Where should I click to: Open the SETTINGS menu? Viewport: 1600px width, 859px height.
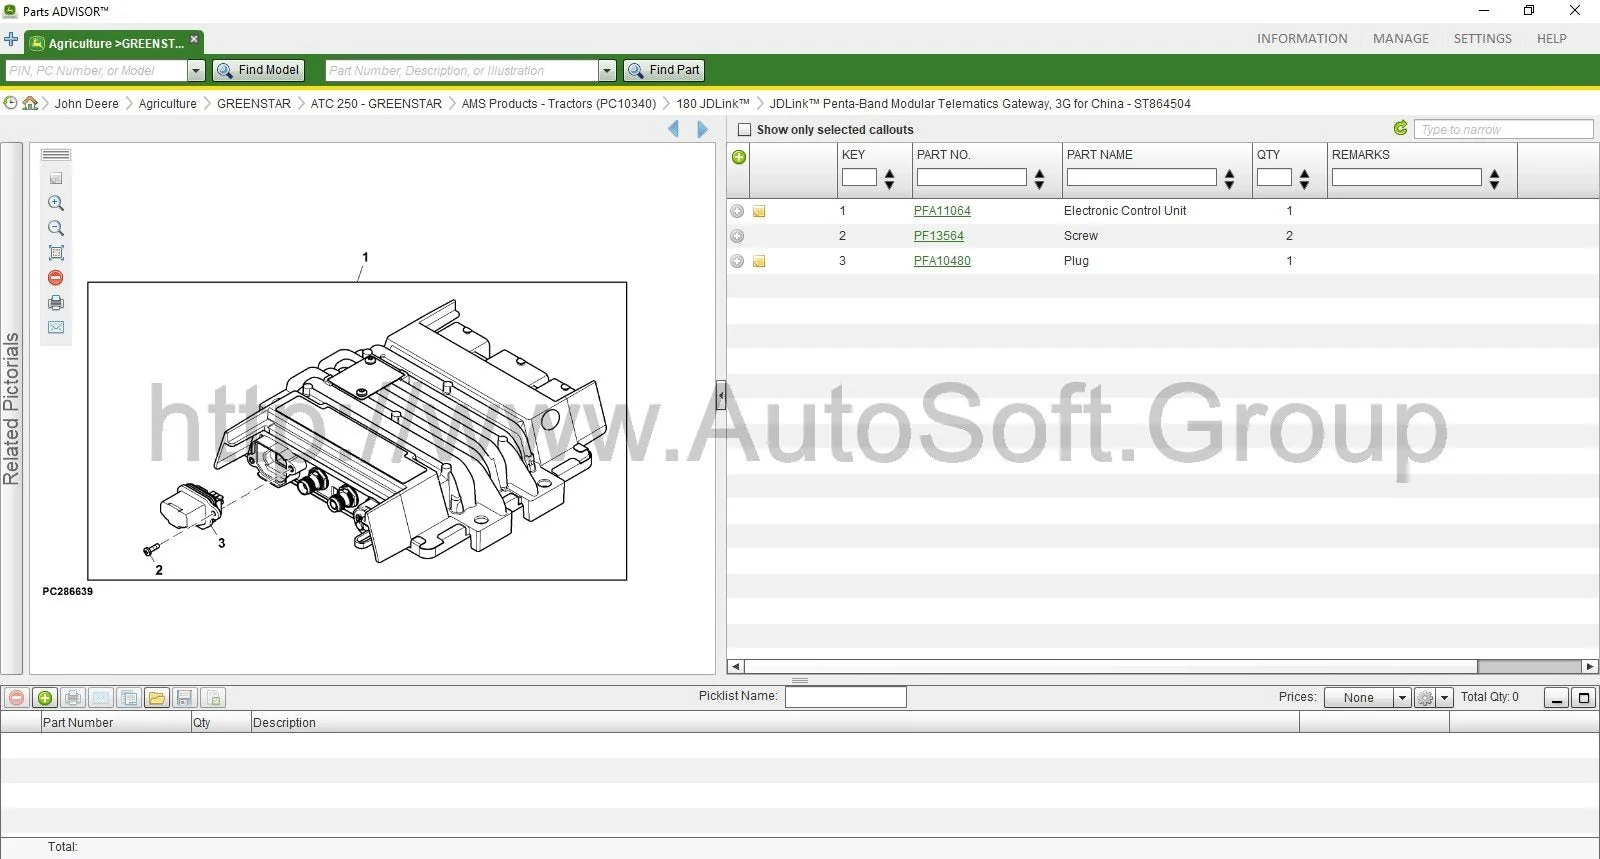tap(1482, 39)
